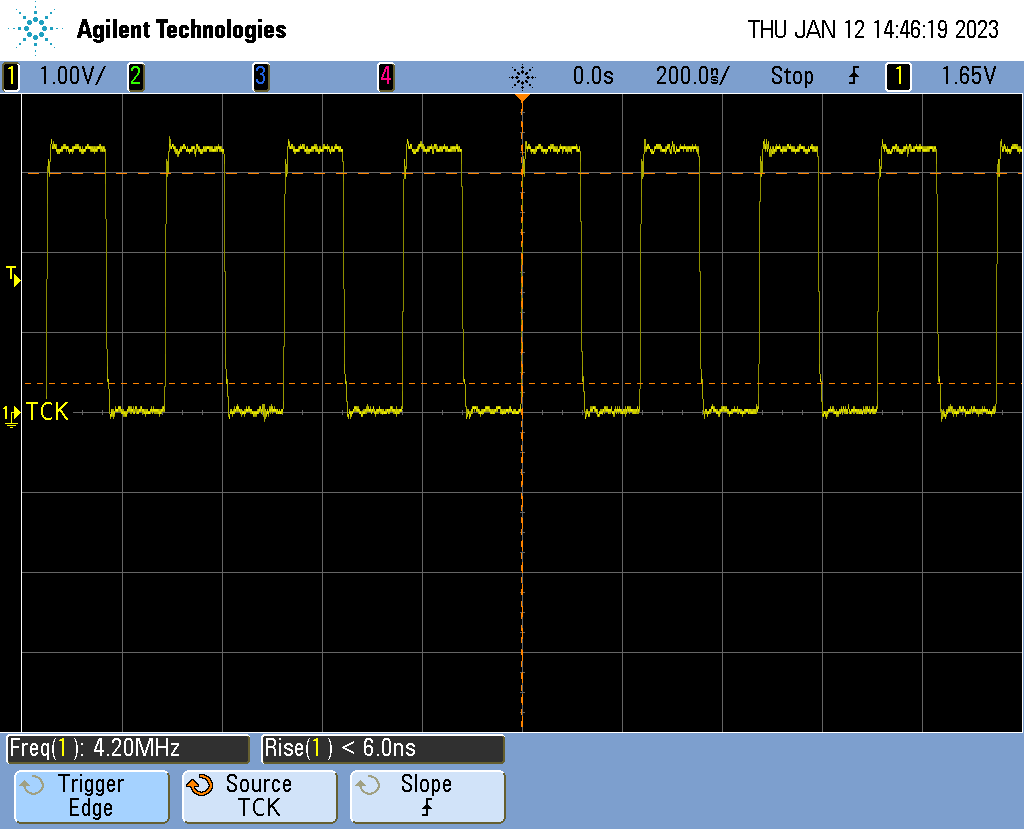Toggle channel 2 green indicator
Screen dimensions: 1024x829
(135, 76)
